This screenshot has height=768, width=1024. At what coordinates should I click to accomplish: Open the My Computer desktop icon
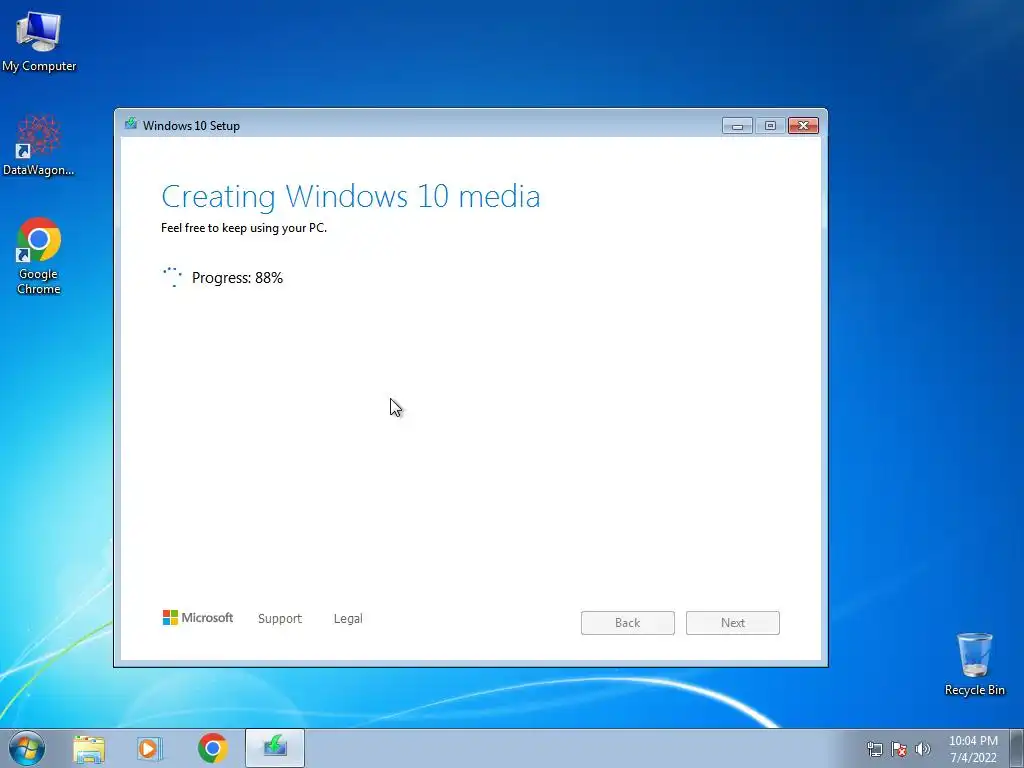[39, 41]
